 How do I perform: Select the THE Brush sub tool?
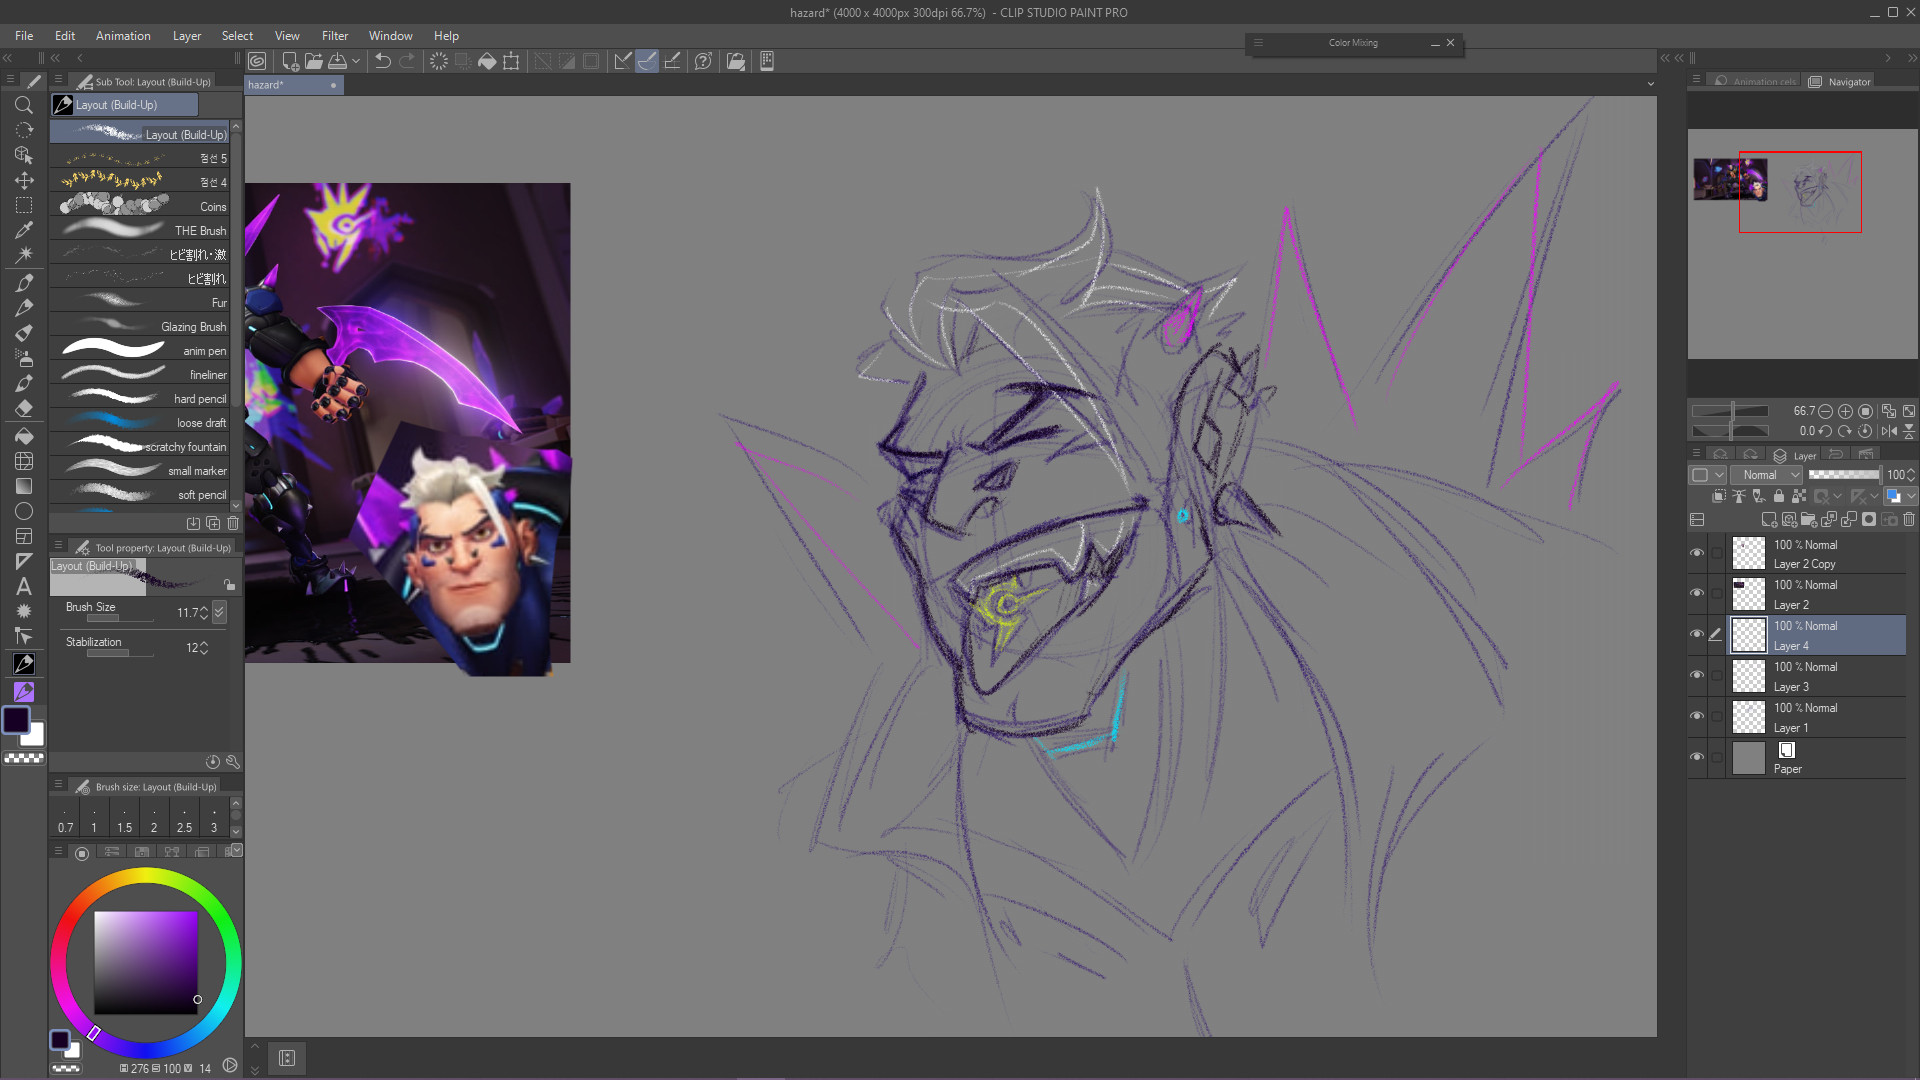point(140,230)
